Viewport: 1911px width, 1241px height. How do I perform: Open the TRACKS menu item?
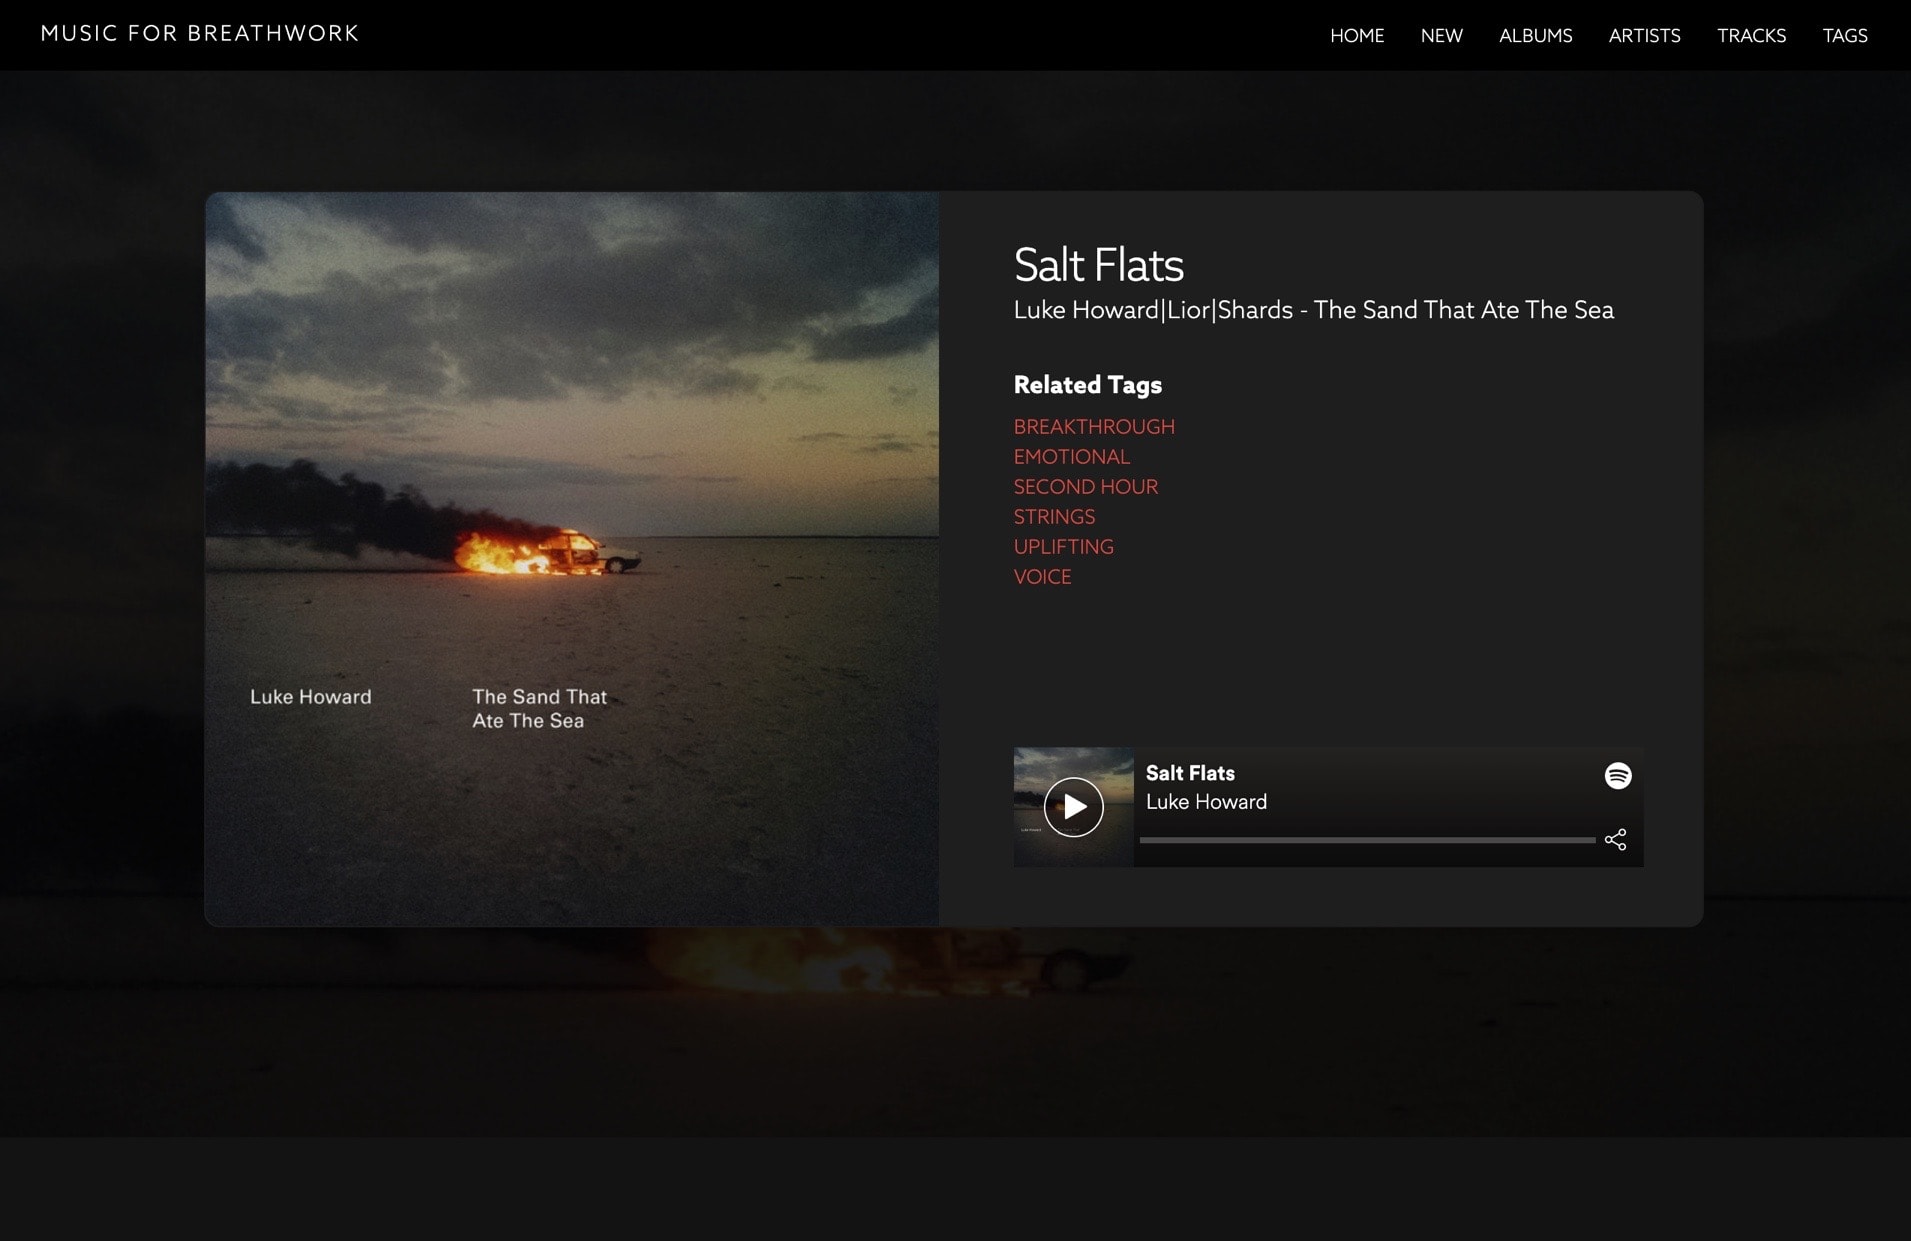pos(1752,36)
